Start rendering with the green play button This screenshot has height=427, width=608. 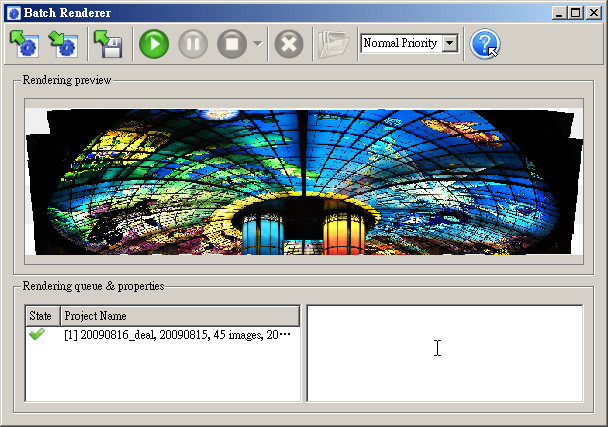[x=154, y=44]
